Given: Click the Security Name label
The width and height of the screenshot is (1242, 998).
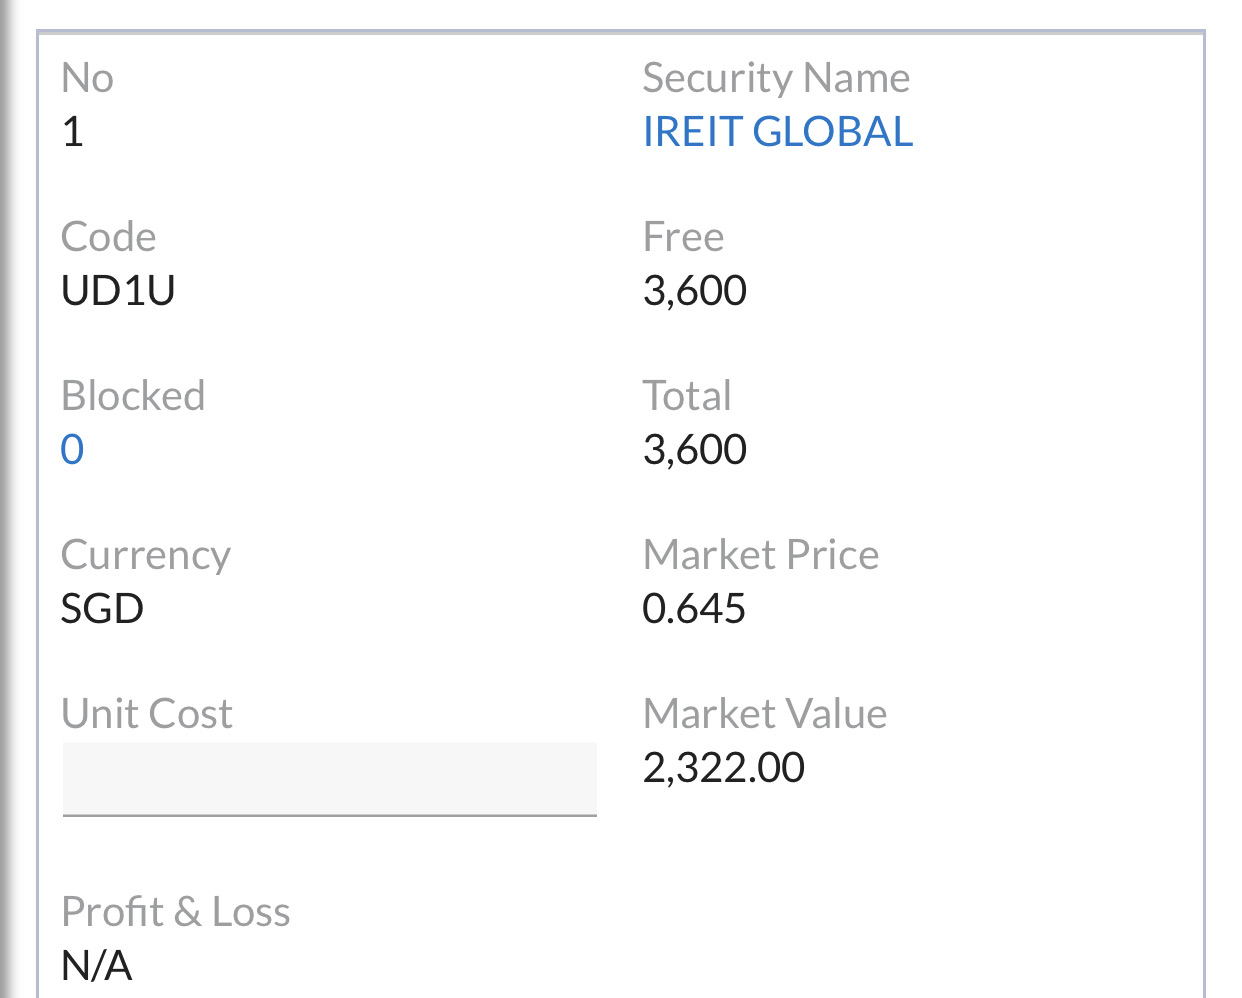Looking at the screenshot, I should (776, 78).
